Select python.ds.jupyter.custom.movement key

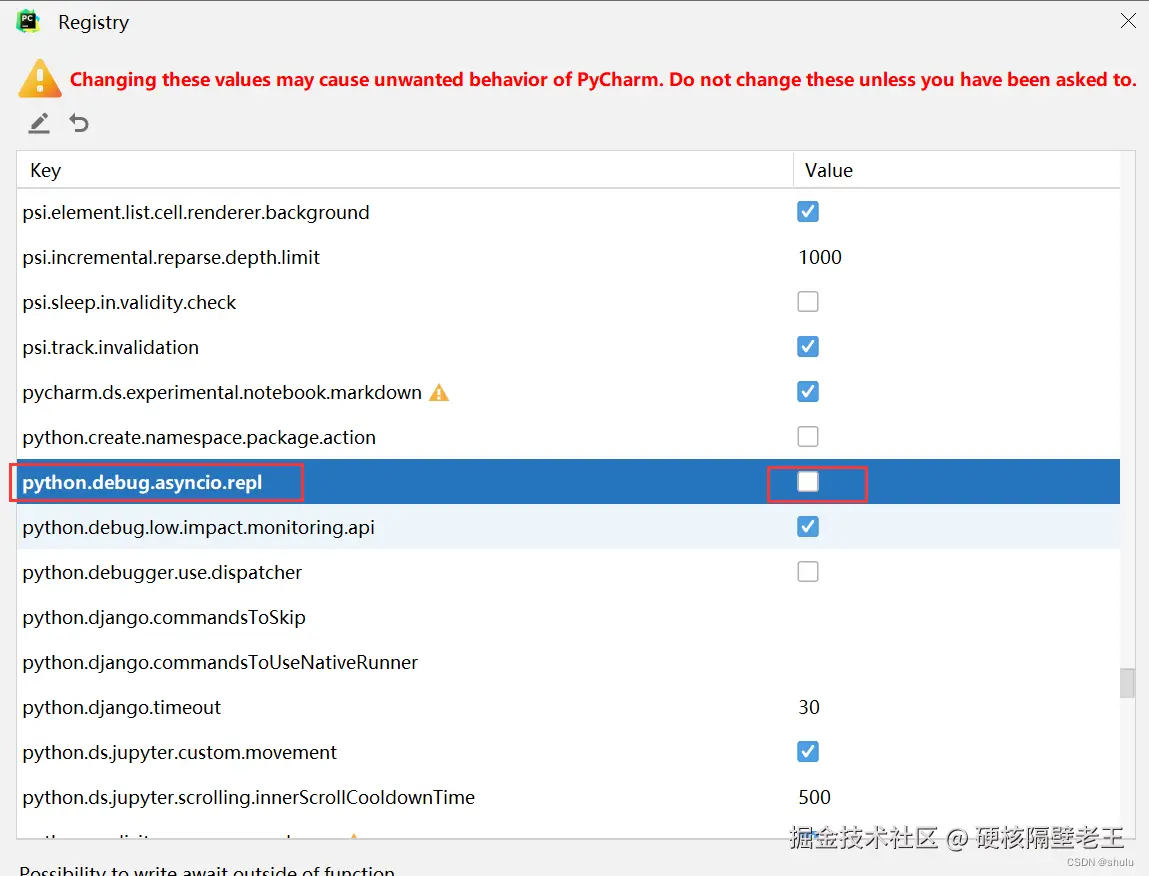(180, 753)
